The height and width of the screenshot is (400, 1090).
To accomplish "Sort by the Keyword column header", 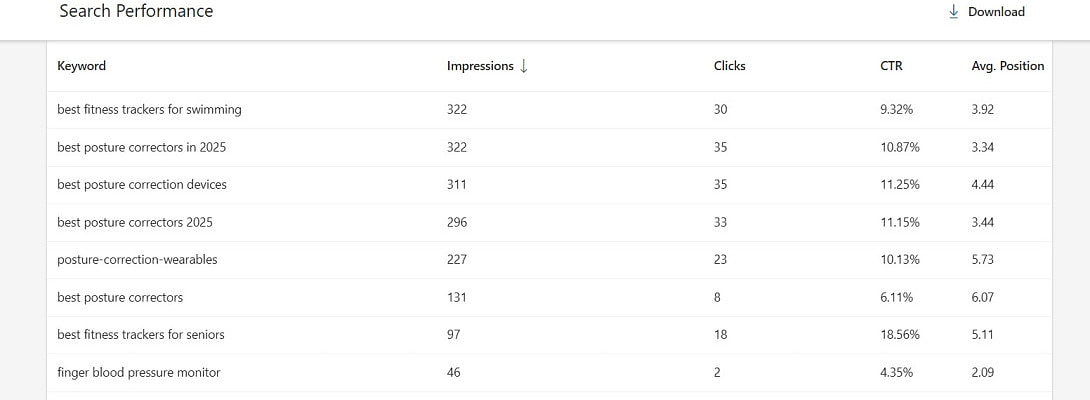I will 81,66.
